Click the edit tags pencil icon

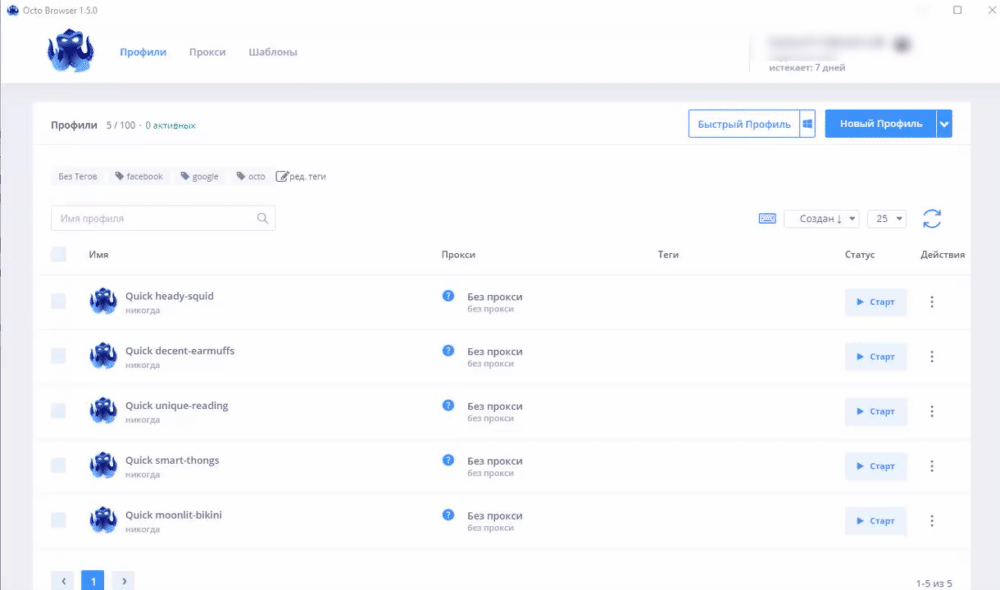click(282, 177)
